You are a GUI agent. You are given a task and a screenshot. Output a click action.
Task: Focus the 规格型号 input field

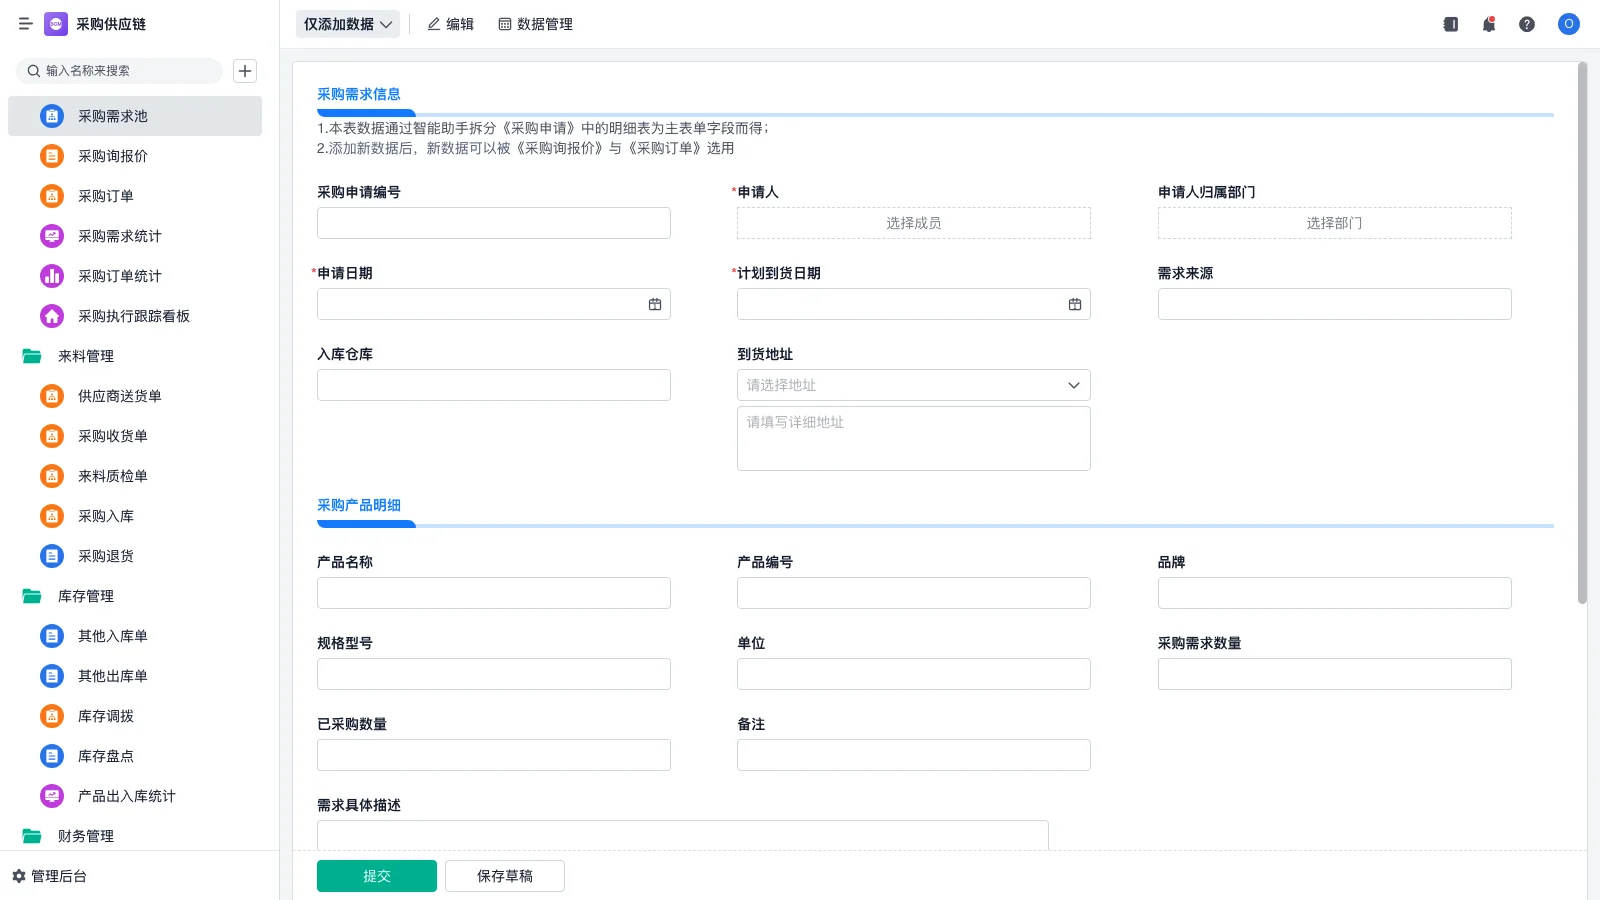tap(494, 674)
